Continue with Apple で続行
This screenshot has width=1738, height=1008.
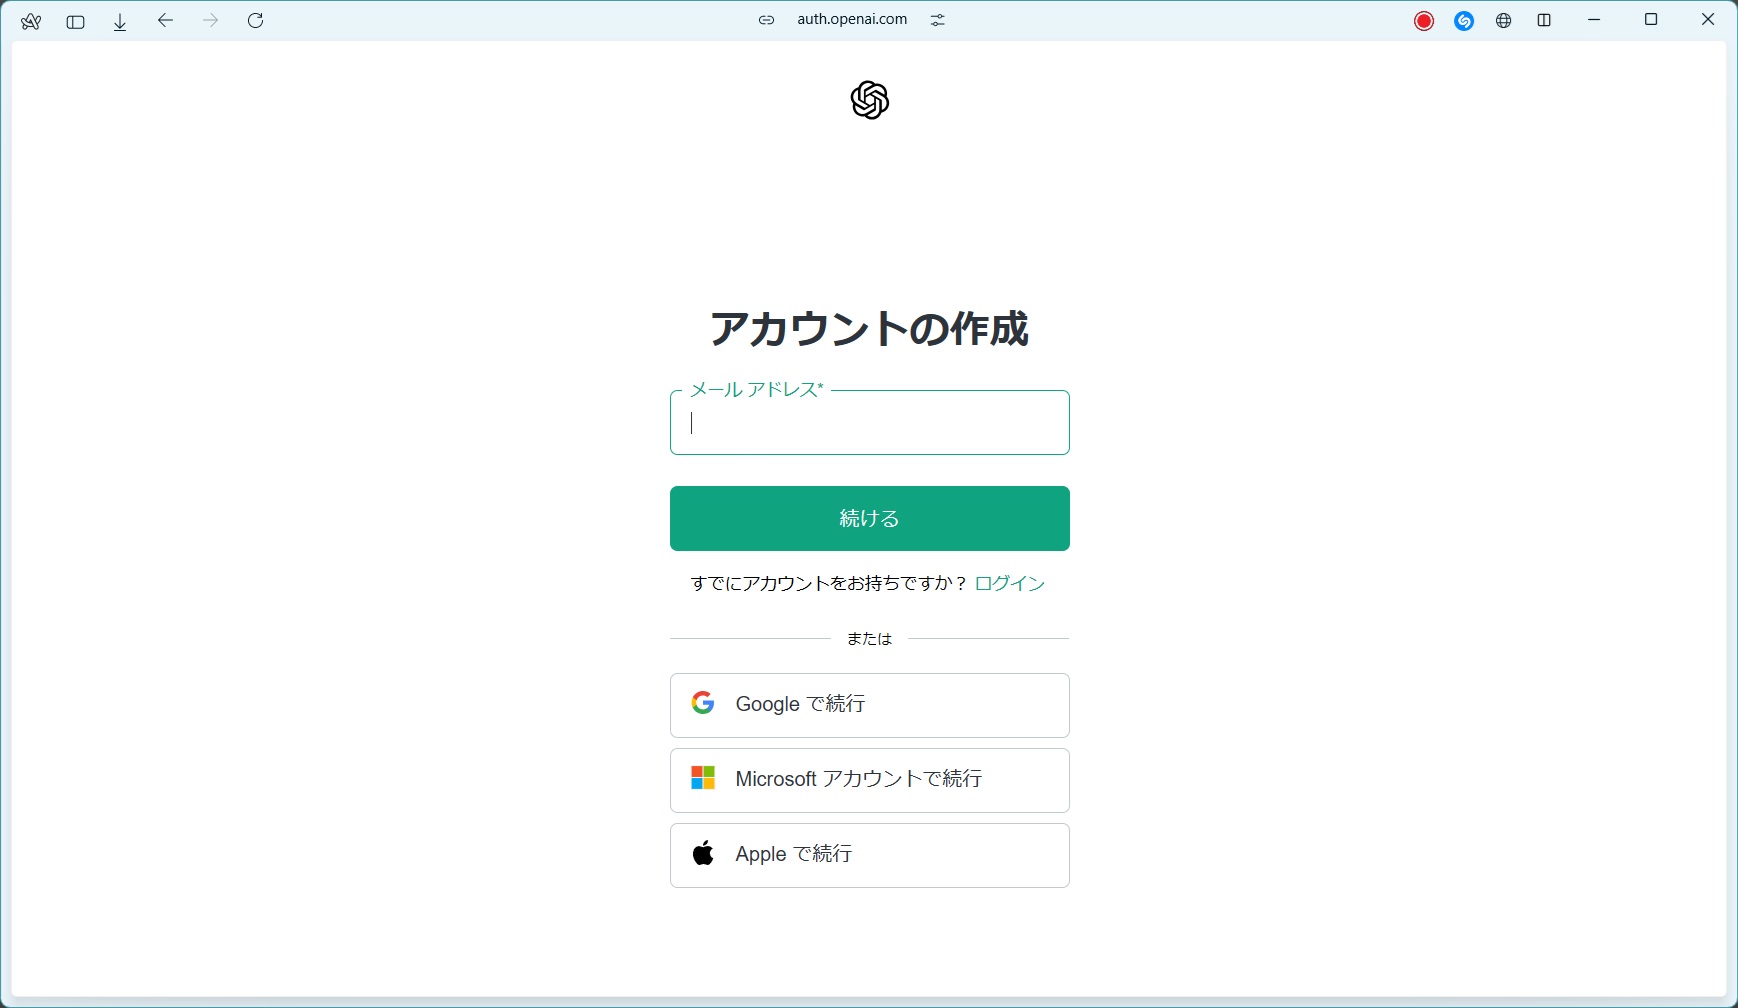(869, 855)
